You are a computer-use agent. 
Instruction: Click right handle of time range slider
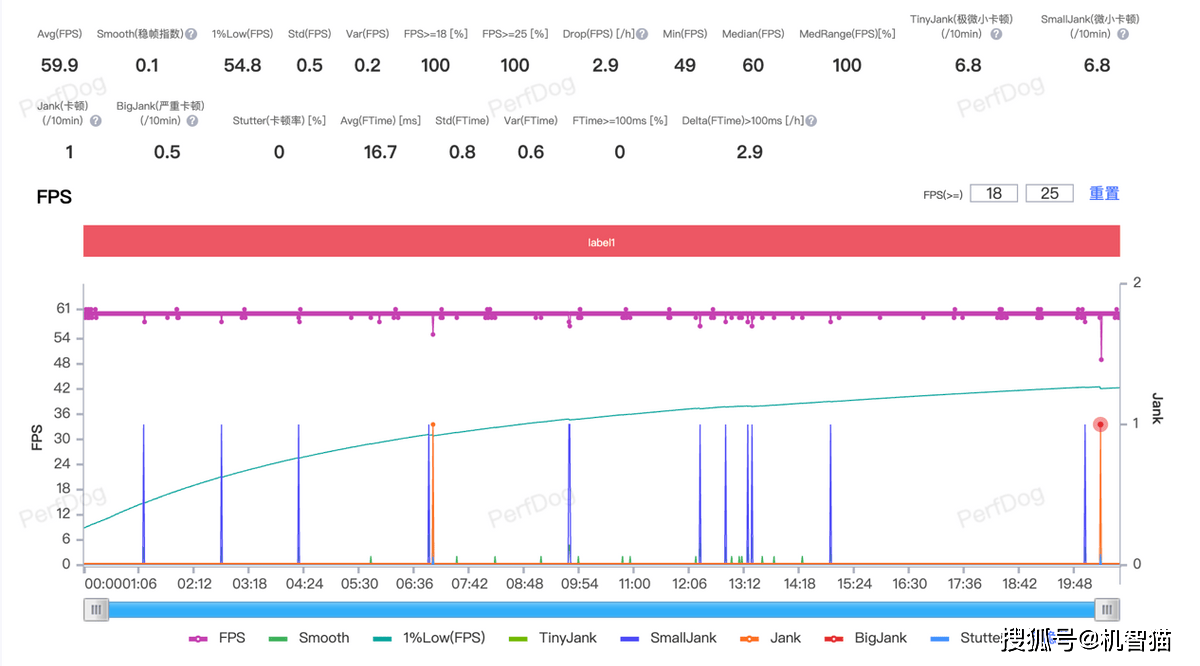tap(1106, 609)
